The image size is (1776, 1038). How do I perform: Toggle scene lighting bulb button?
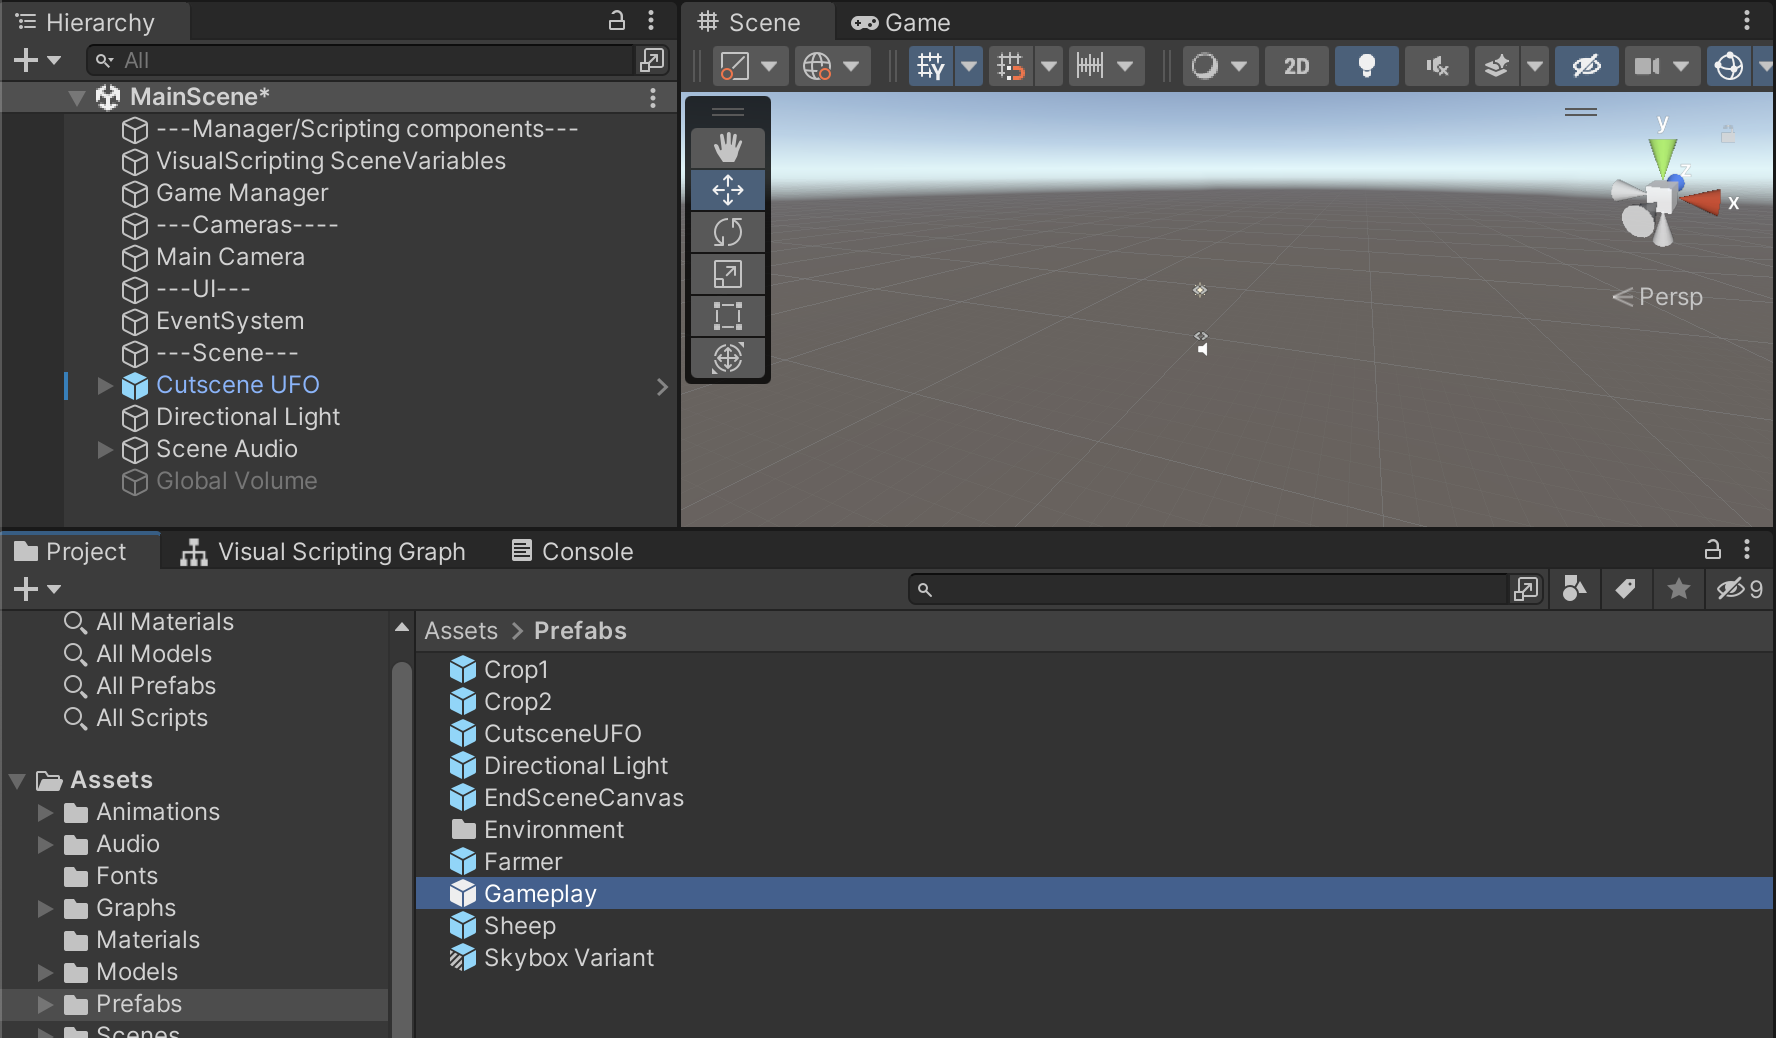(1366, 67)
